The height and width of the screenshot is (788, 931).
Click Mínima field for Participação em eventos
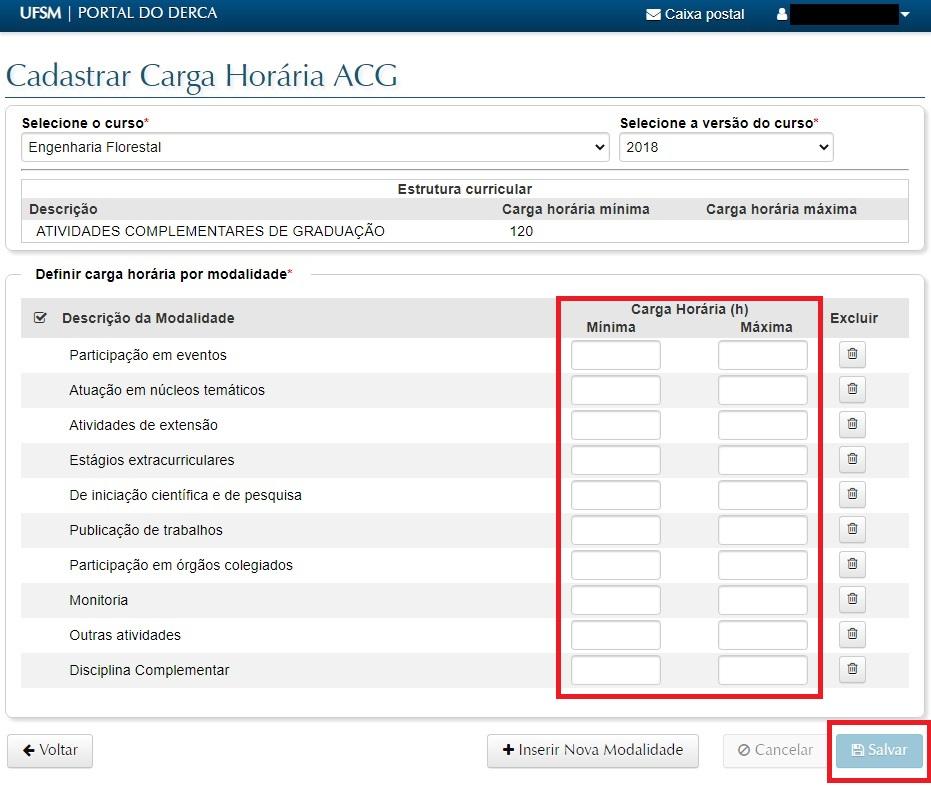616,355
